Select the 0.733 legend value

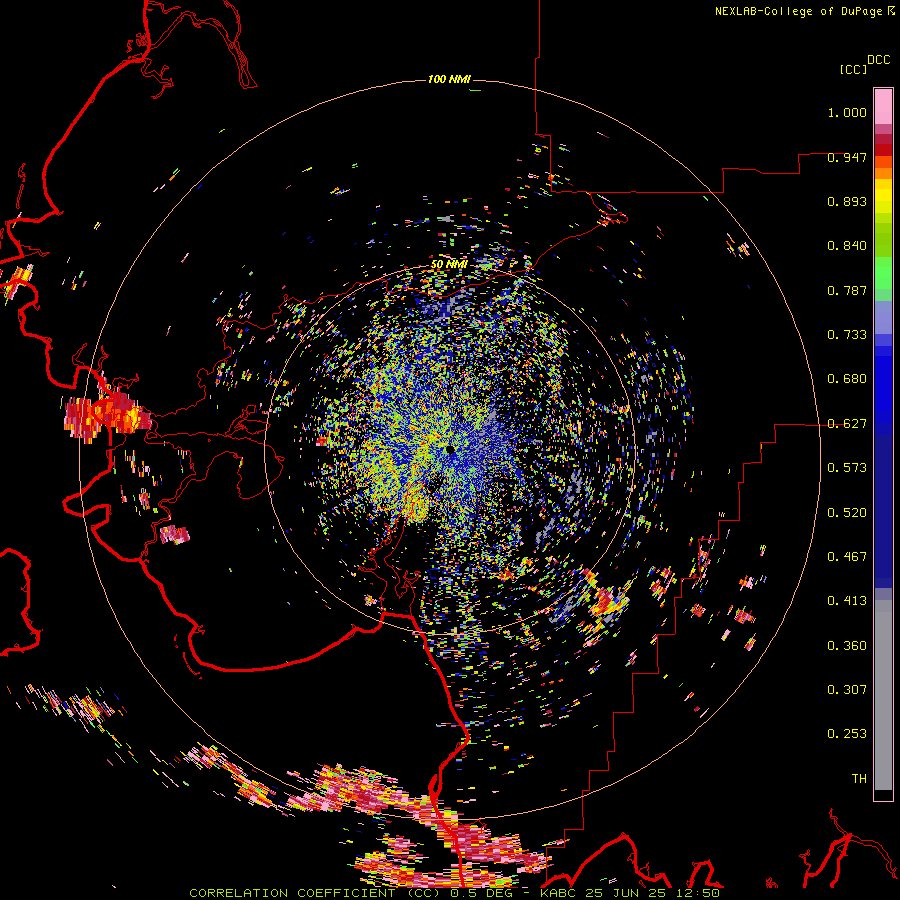click(847, 335)
